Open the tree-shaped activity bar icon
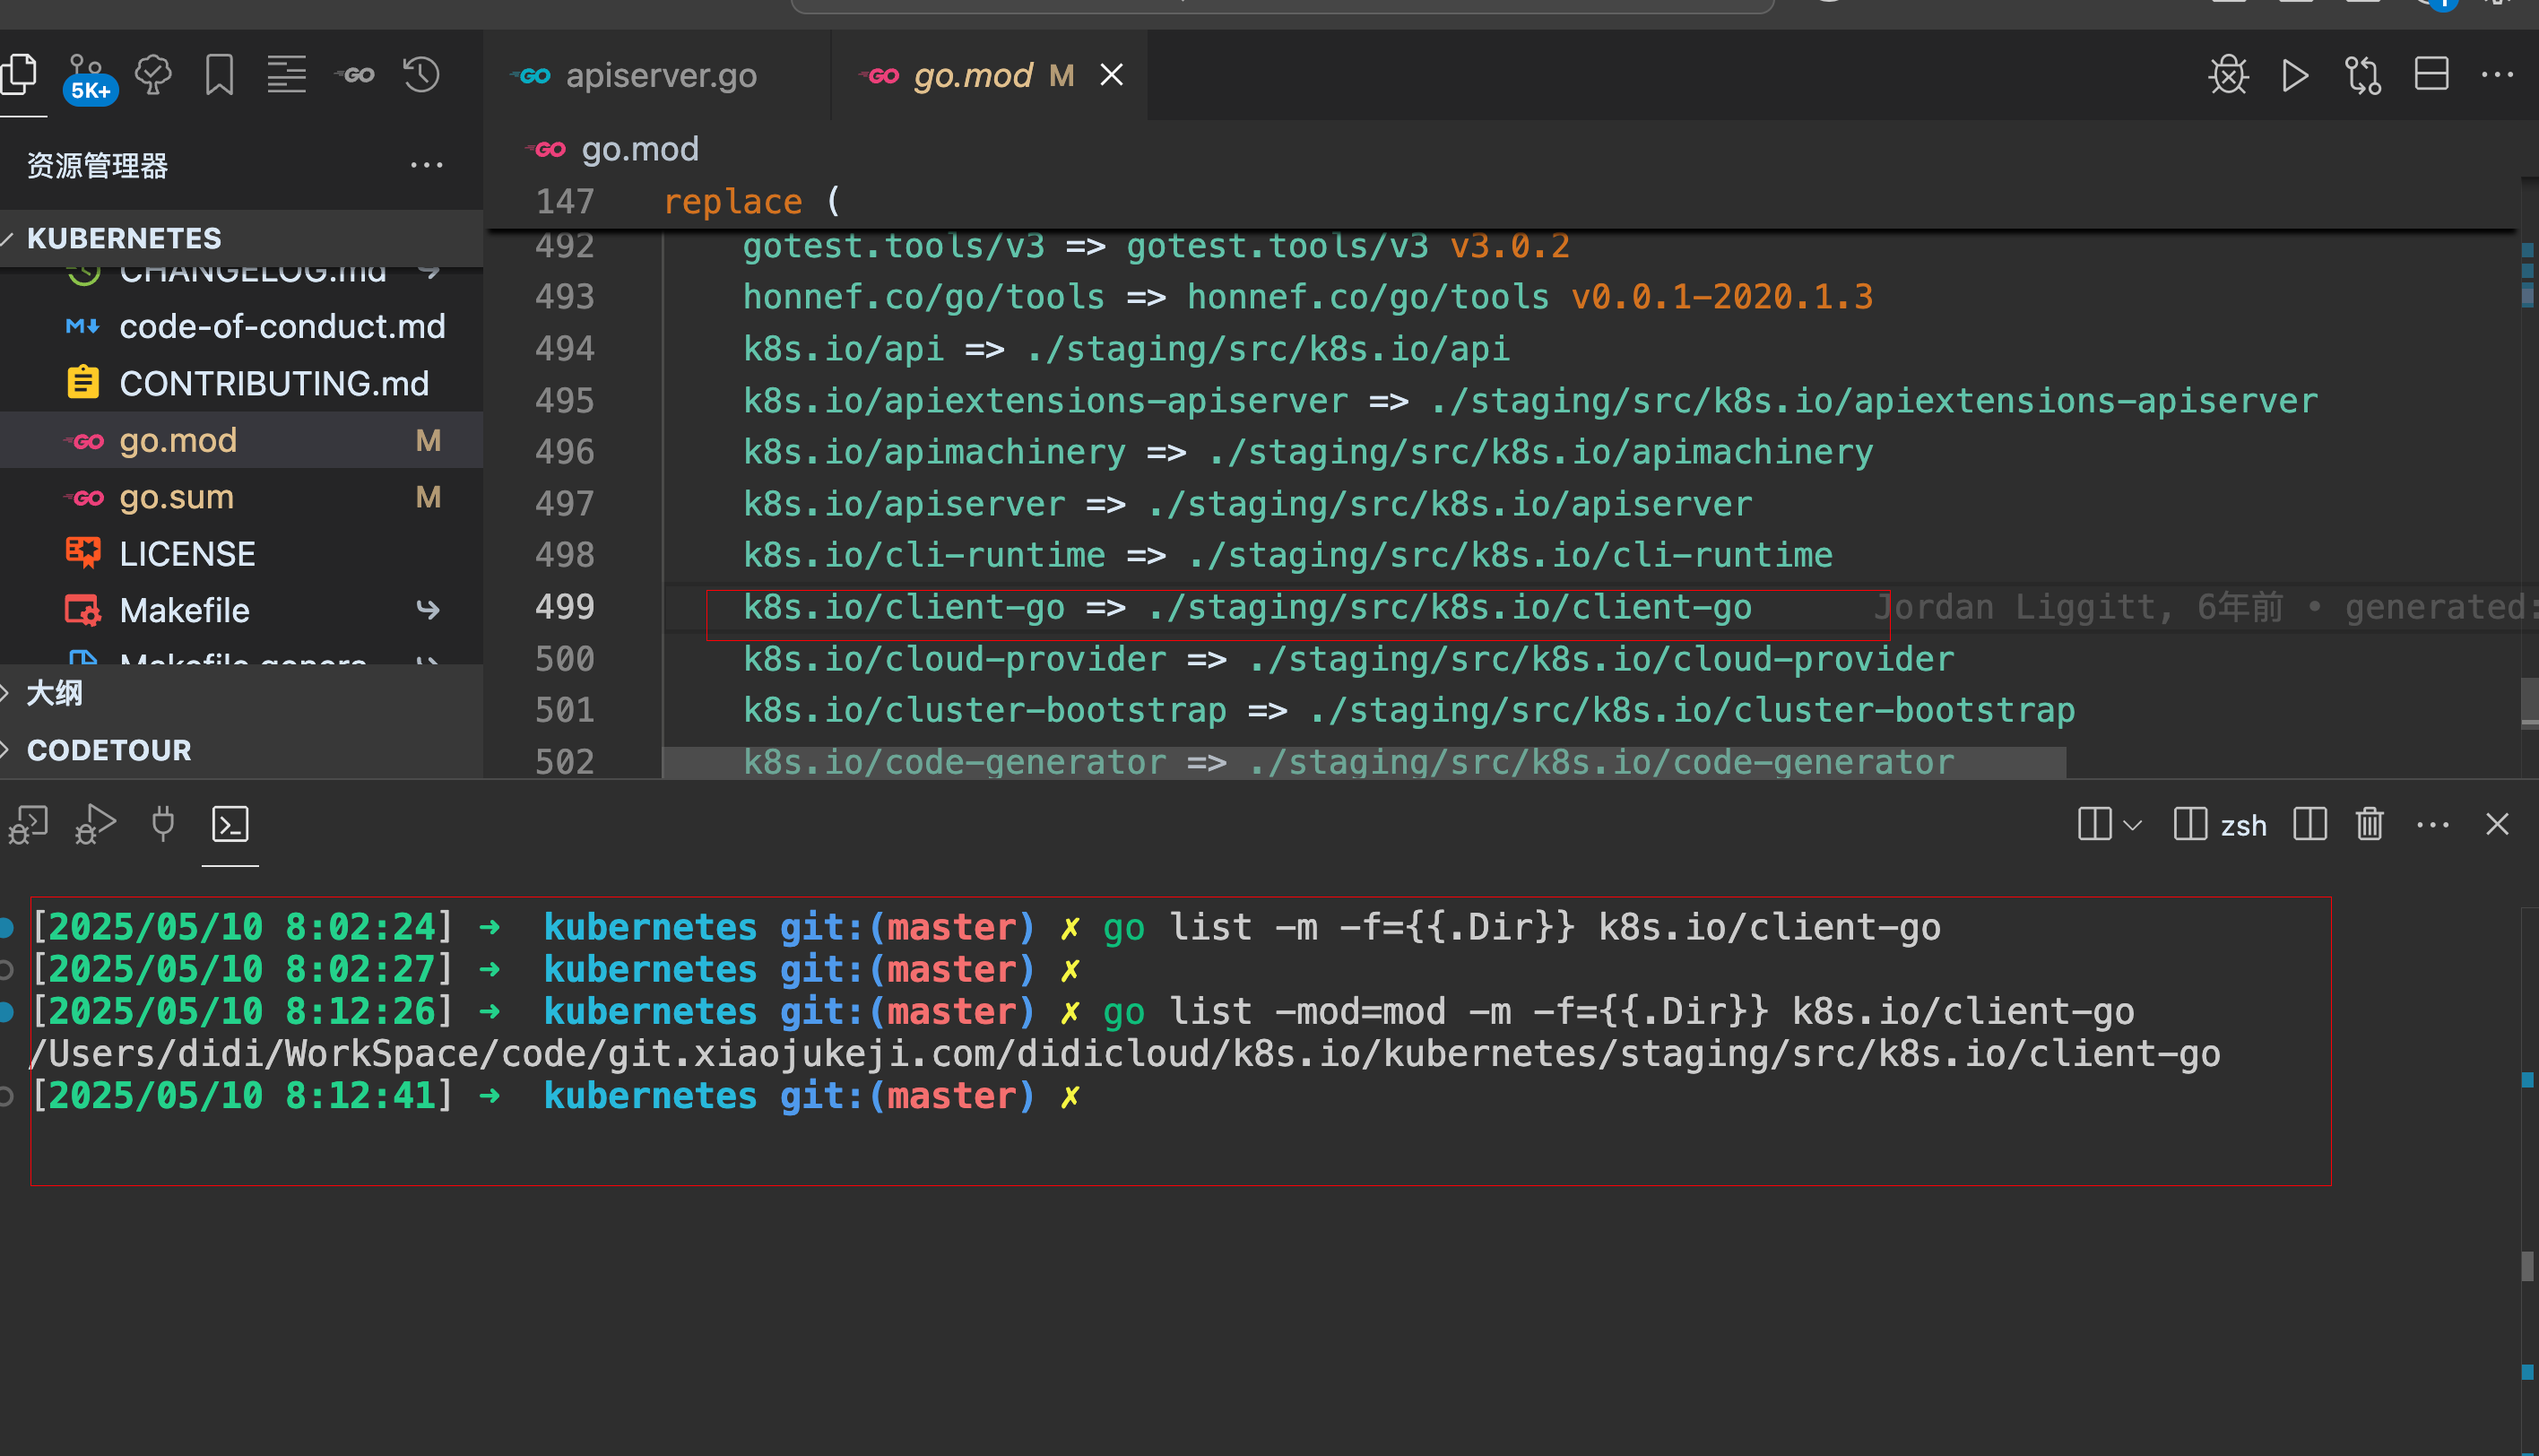Viewport: 2539px width, 1456px height. 153,74
